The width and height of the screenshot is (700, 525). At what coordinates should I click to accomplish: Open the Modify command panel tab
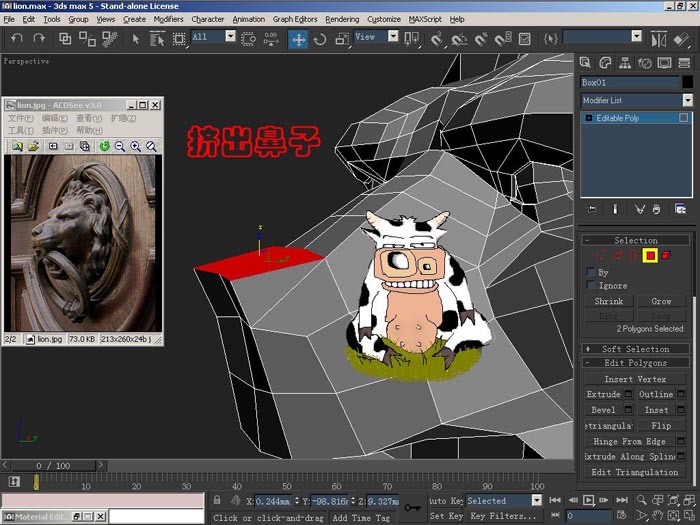click(605, 62)
